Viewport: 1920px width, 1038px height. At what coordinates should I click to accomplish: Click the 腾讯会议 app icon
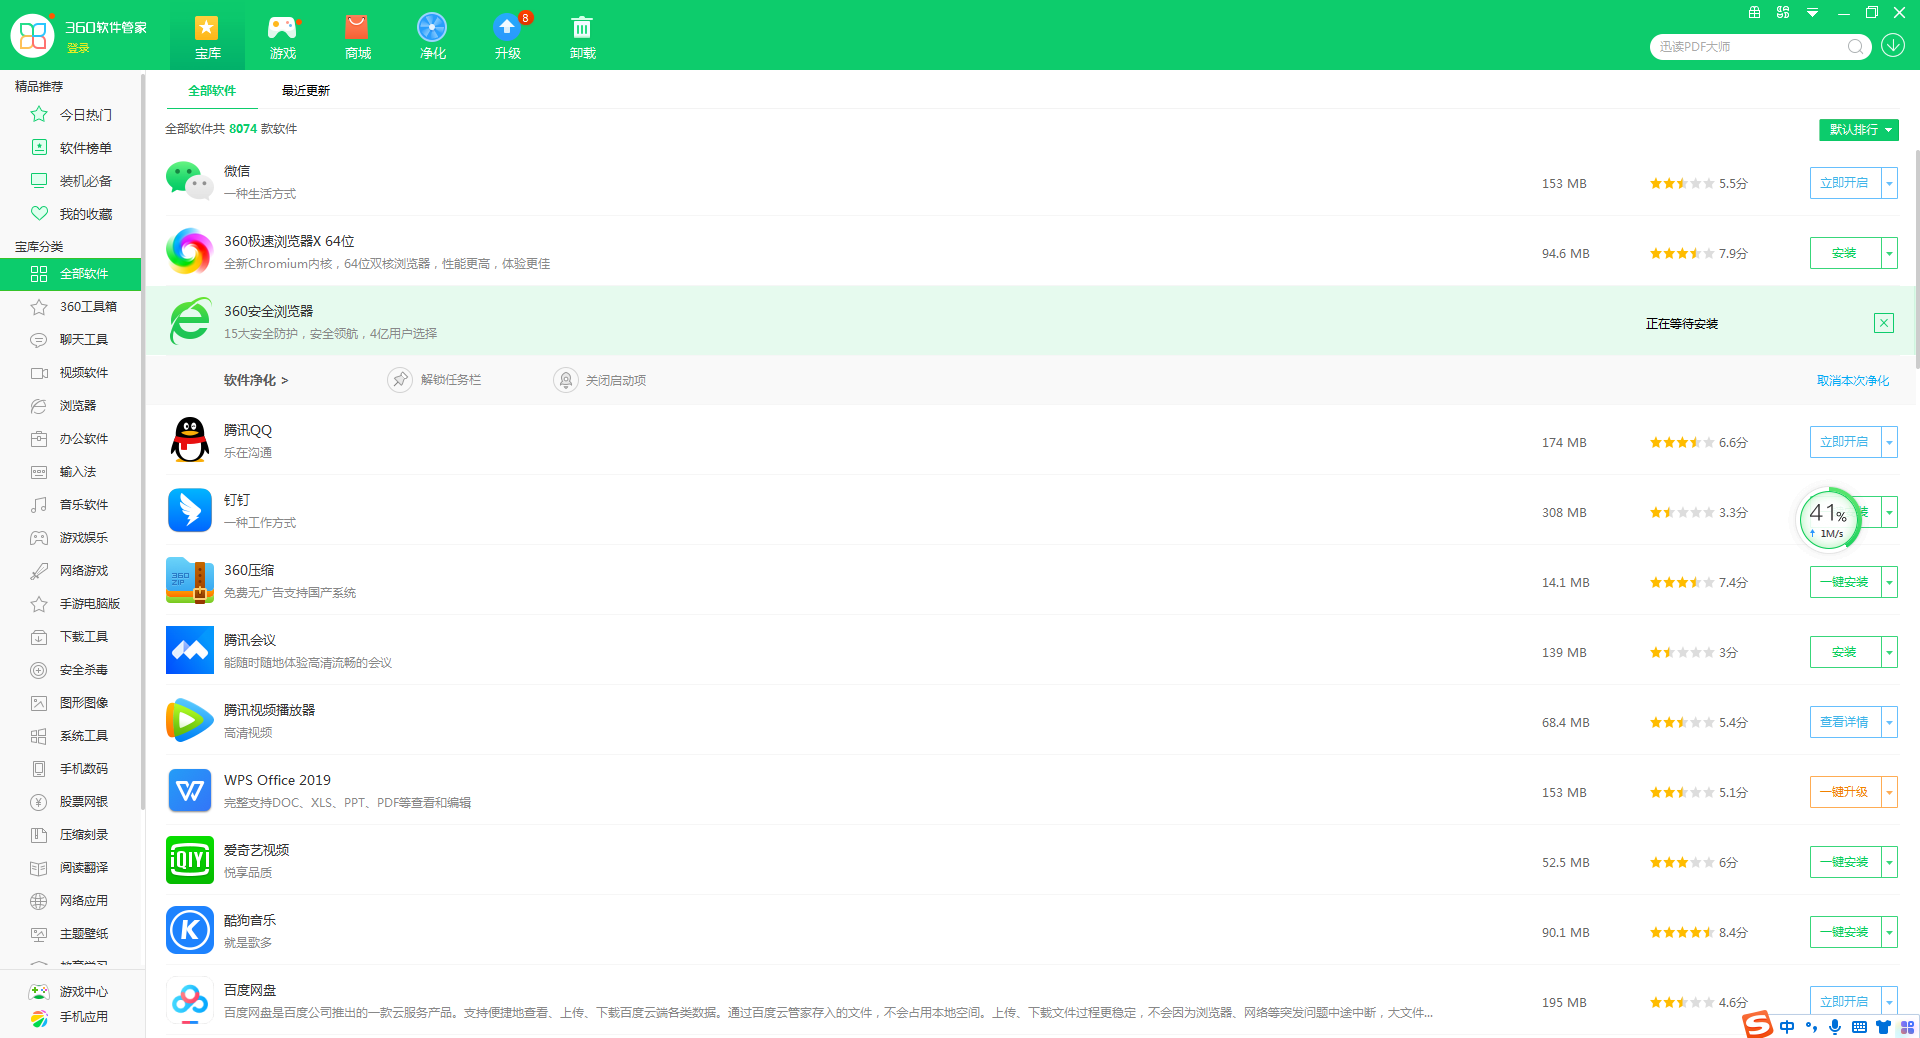(189, 650)
